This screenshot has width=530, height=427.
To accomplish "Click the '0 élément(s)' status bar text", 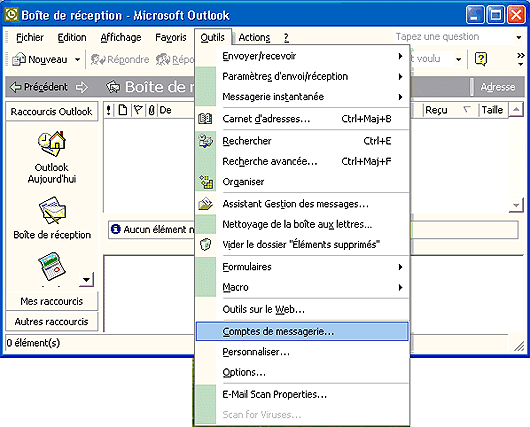I will click(33, 343).
